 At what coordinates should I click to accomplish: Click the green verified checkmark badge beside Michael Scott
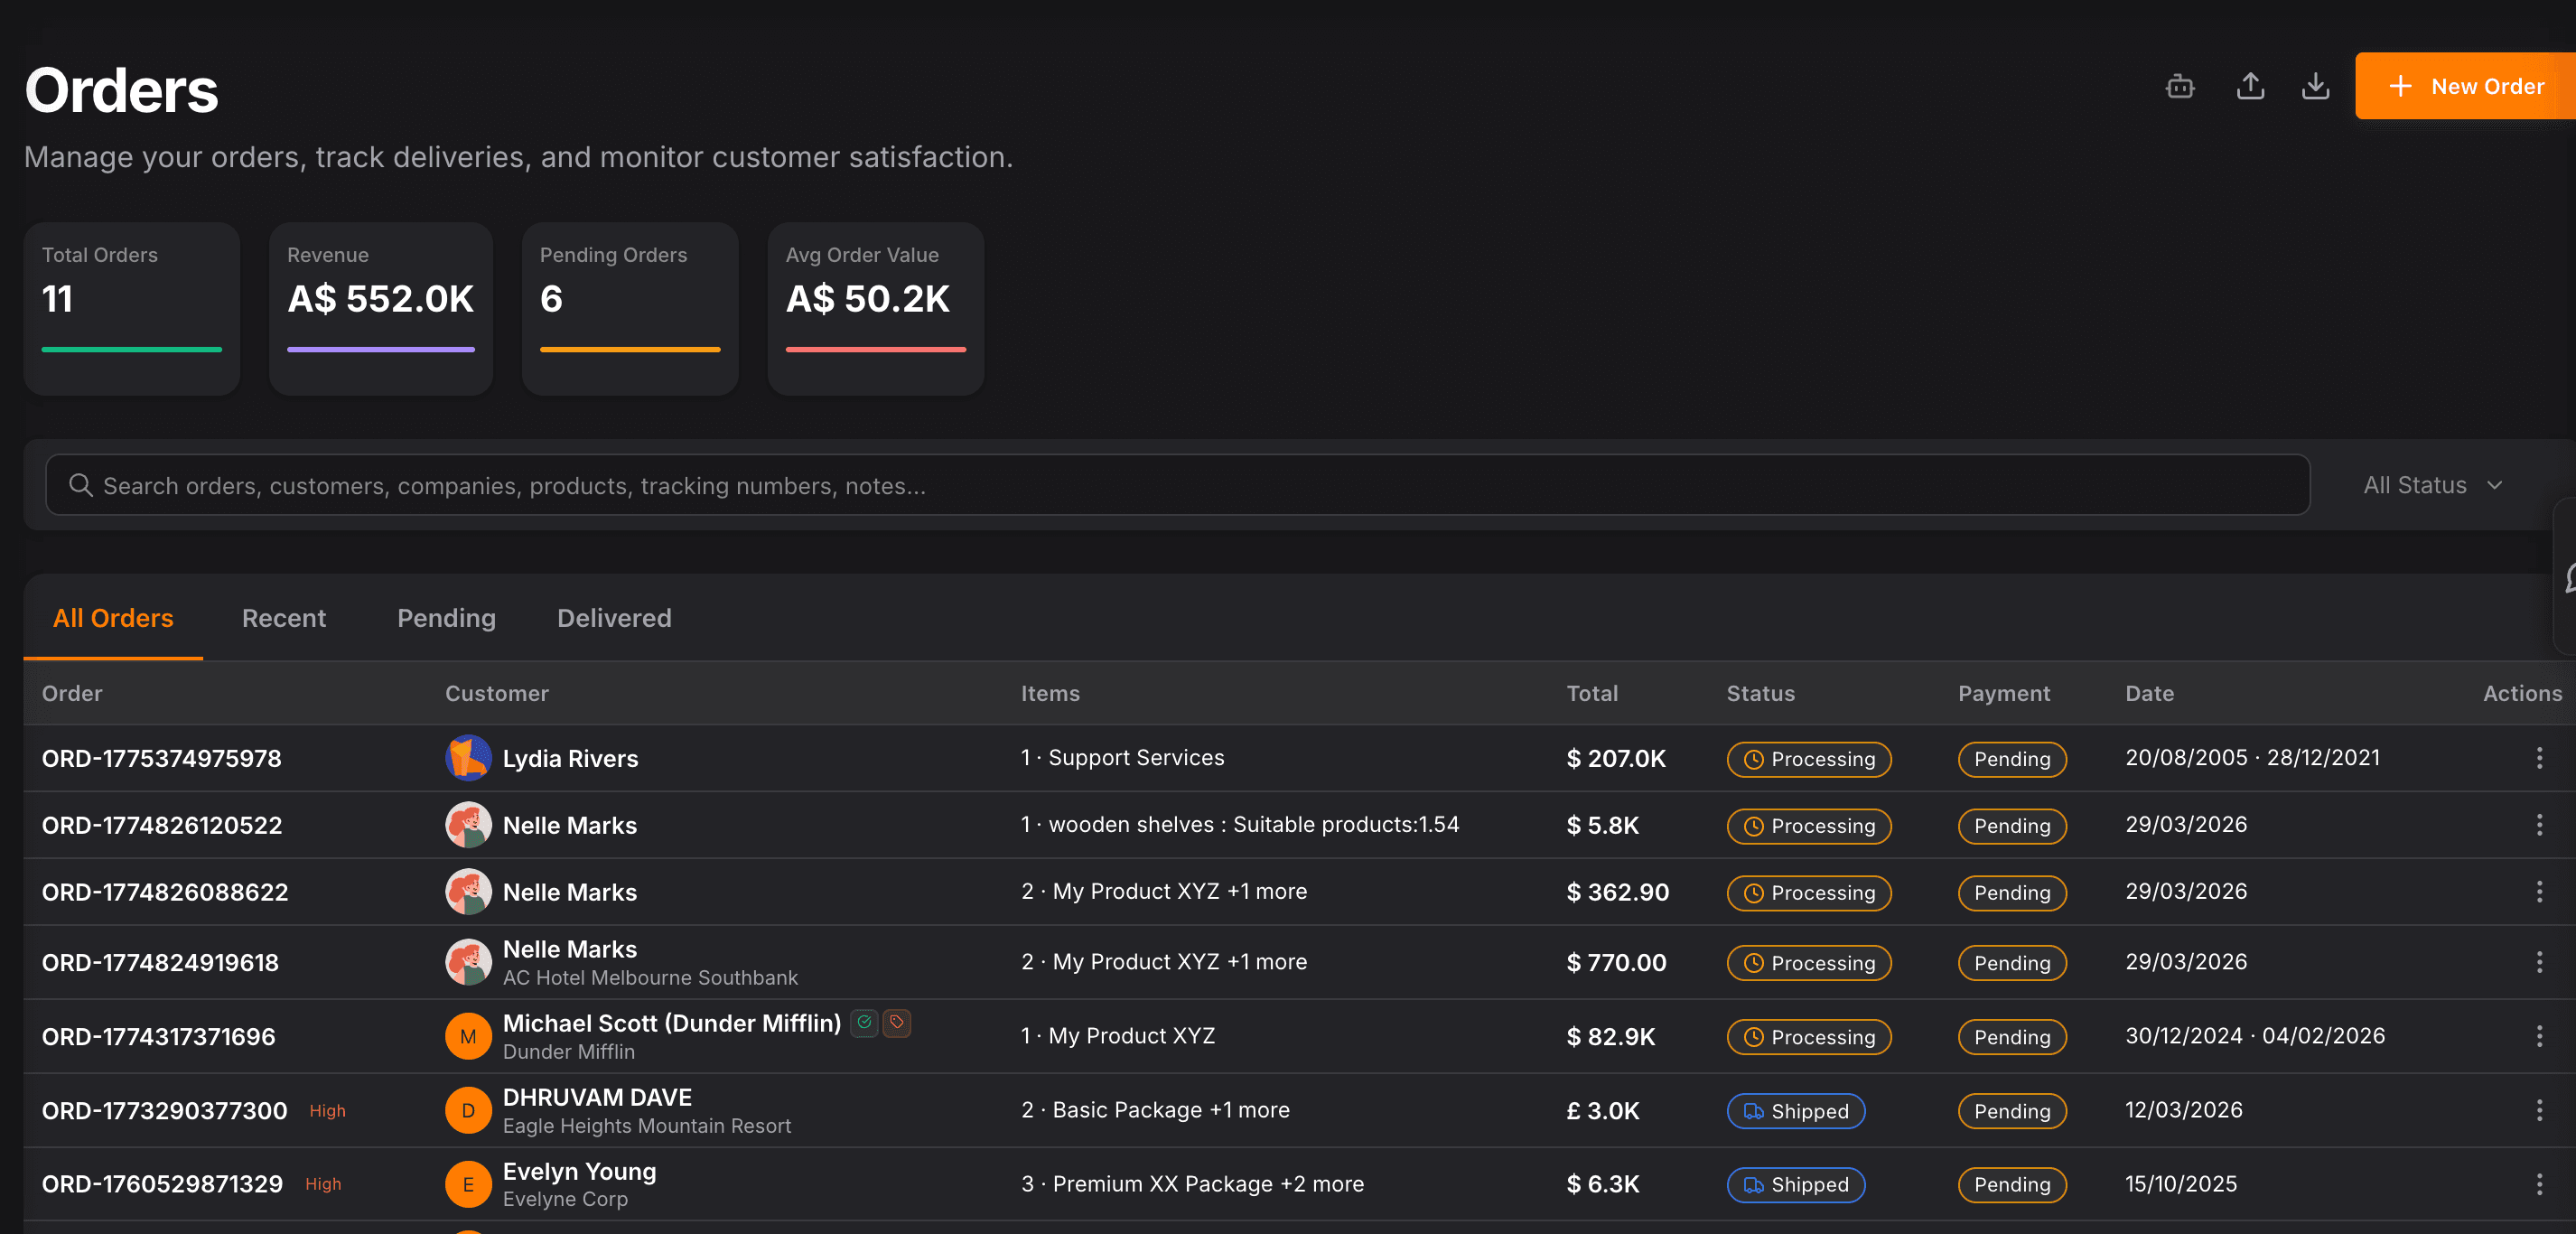[864, 1023]
